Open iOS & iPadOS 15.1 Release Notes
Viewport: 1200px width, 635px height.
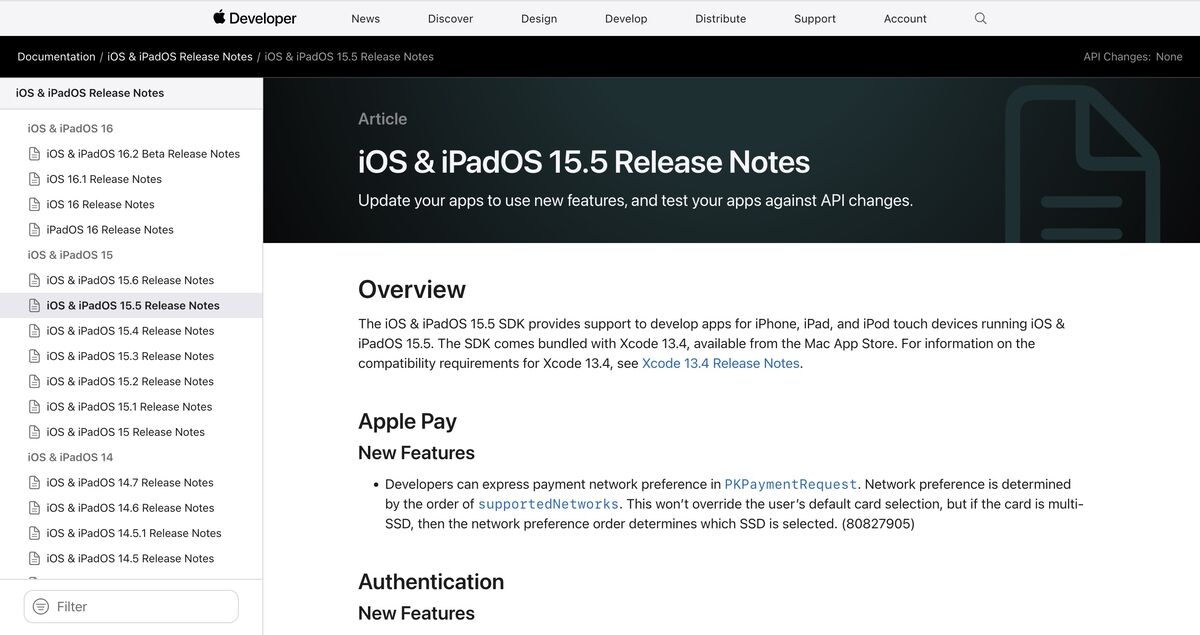[129, 407]
